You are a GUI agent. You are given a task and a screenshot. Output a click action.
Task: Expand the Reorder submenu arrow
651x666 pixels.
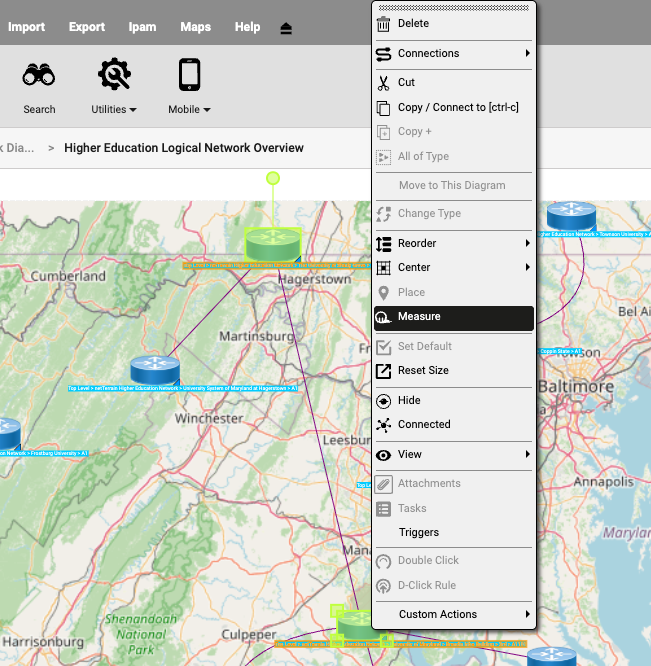[x=527, y=244]
